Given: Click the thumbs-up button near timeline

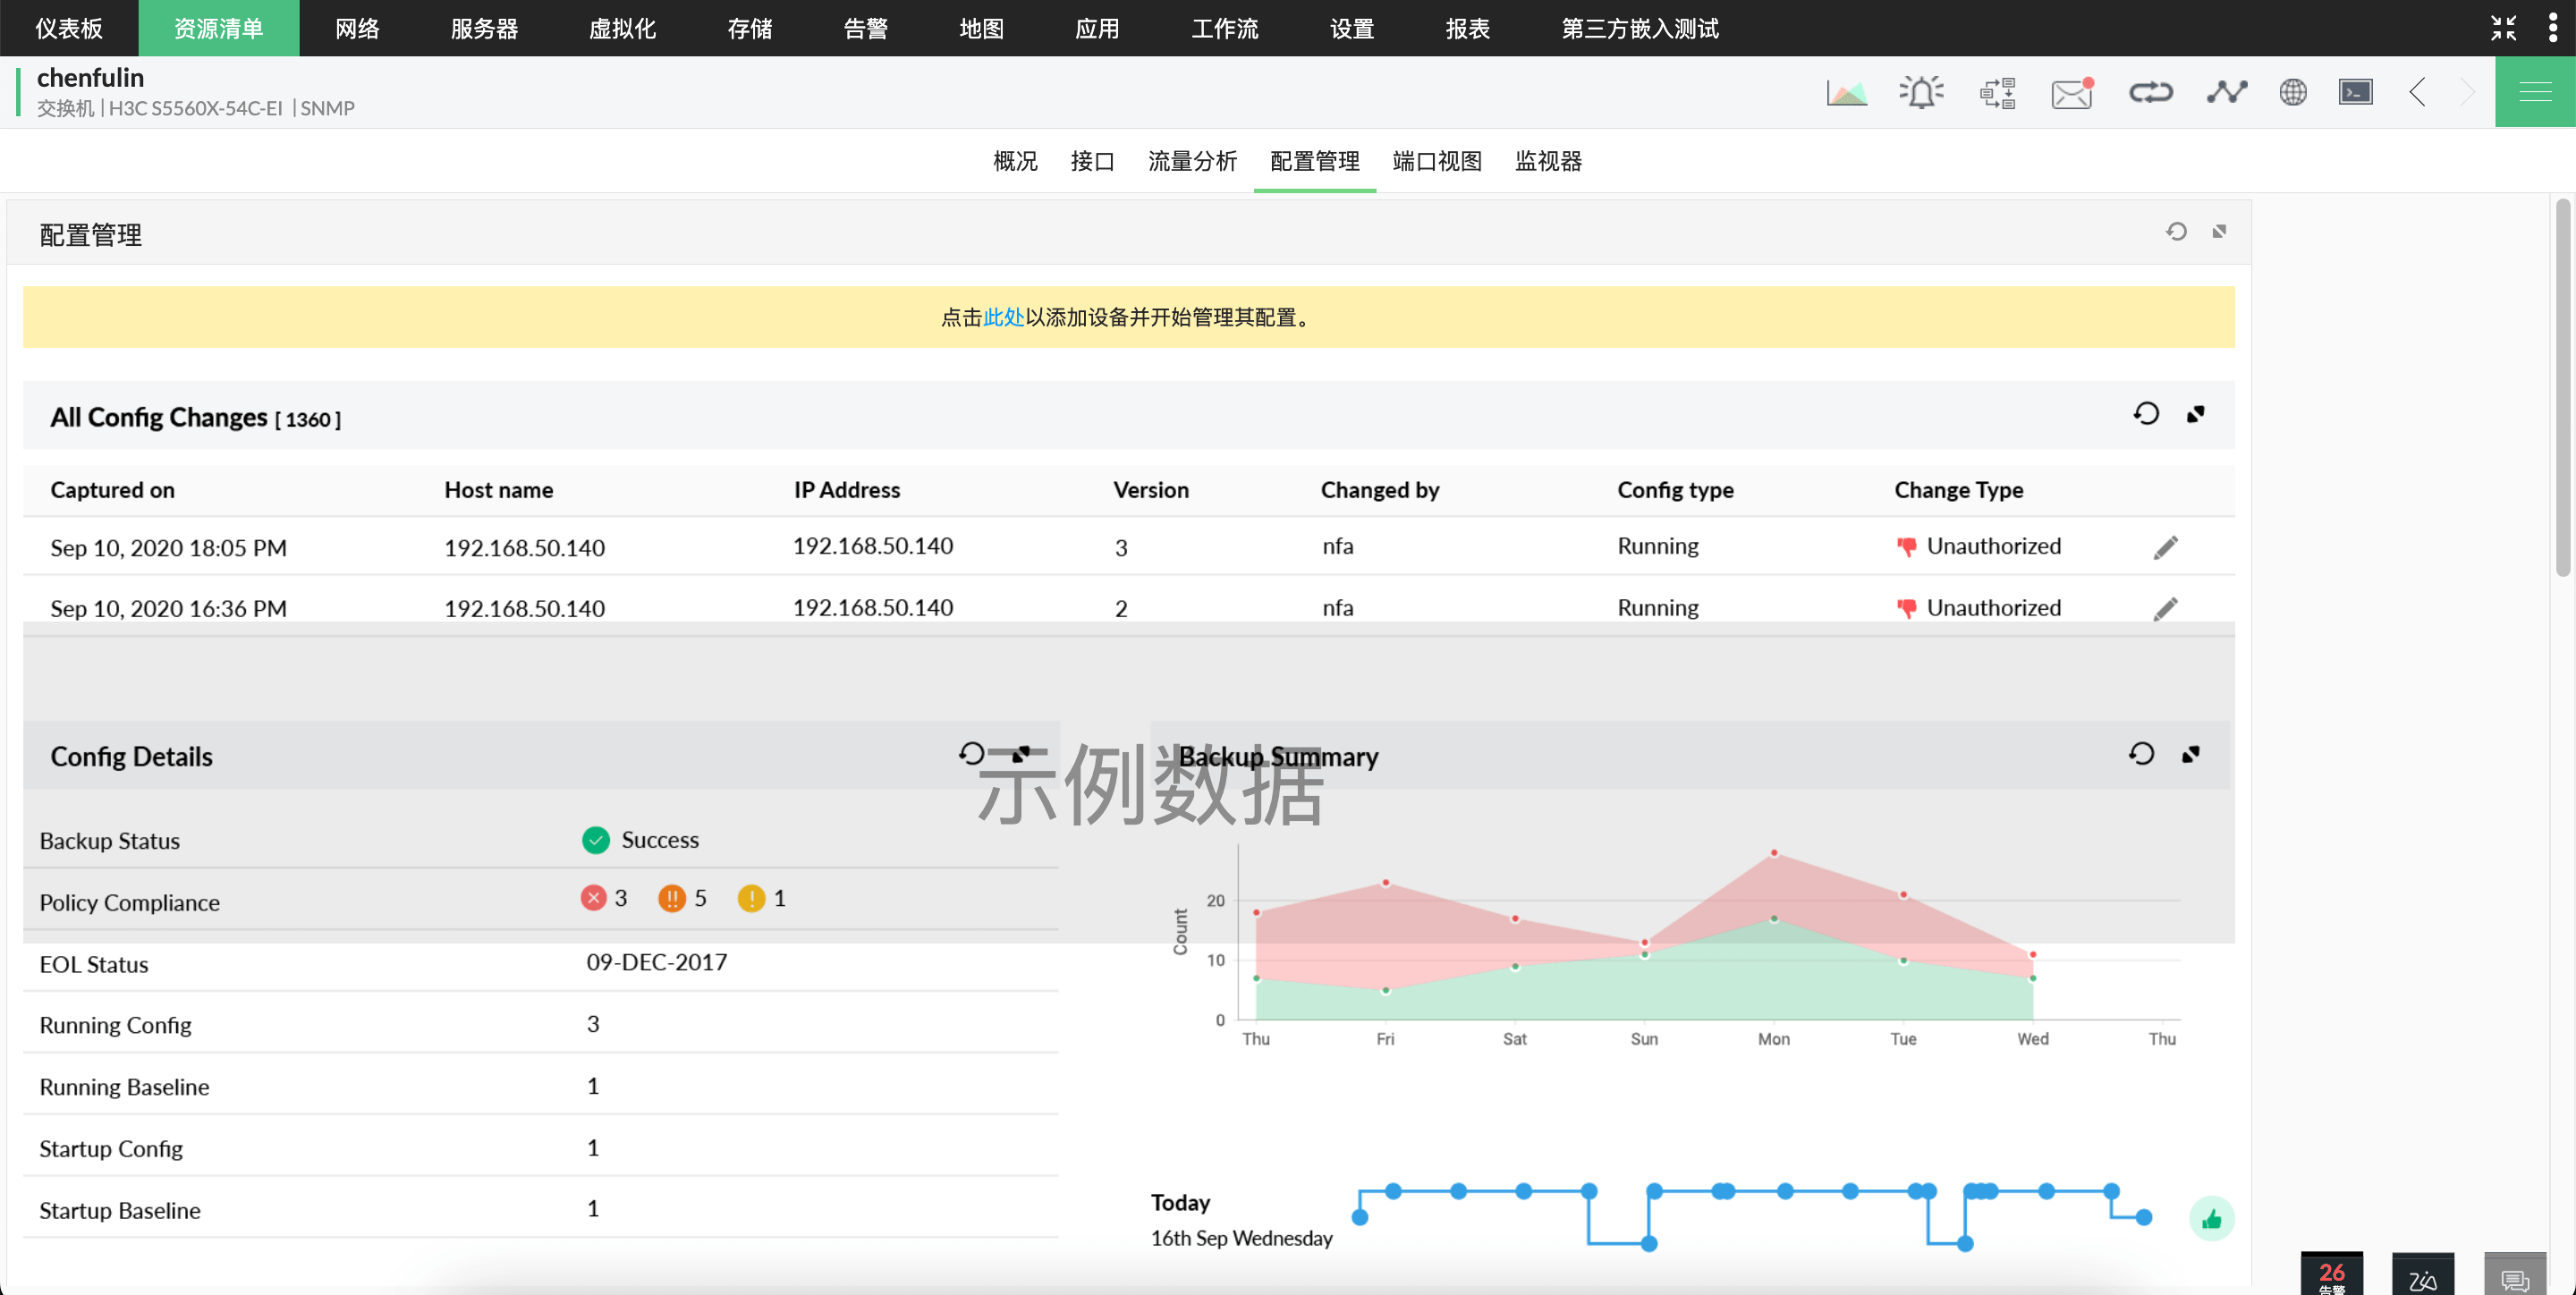Looking at the screenshot, I should [x=2211, y=1219].
